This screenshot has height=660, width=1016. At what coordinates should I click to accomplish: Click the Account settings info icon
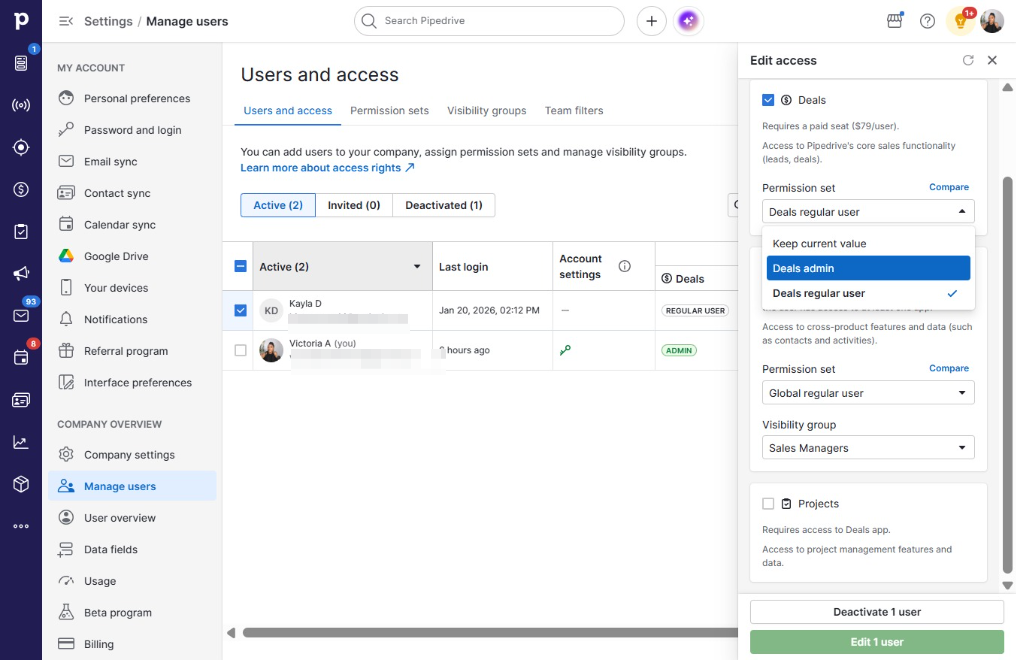coord(625,266)
